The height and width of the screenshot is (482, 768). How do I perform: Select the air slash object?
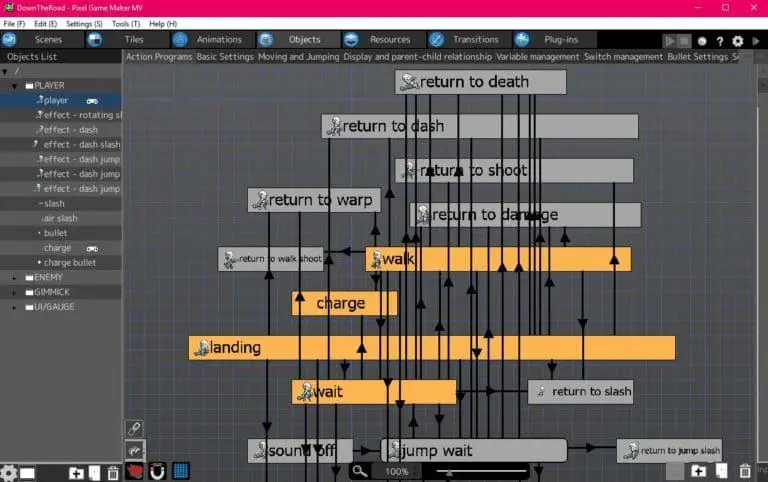click(61, 218)
